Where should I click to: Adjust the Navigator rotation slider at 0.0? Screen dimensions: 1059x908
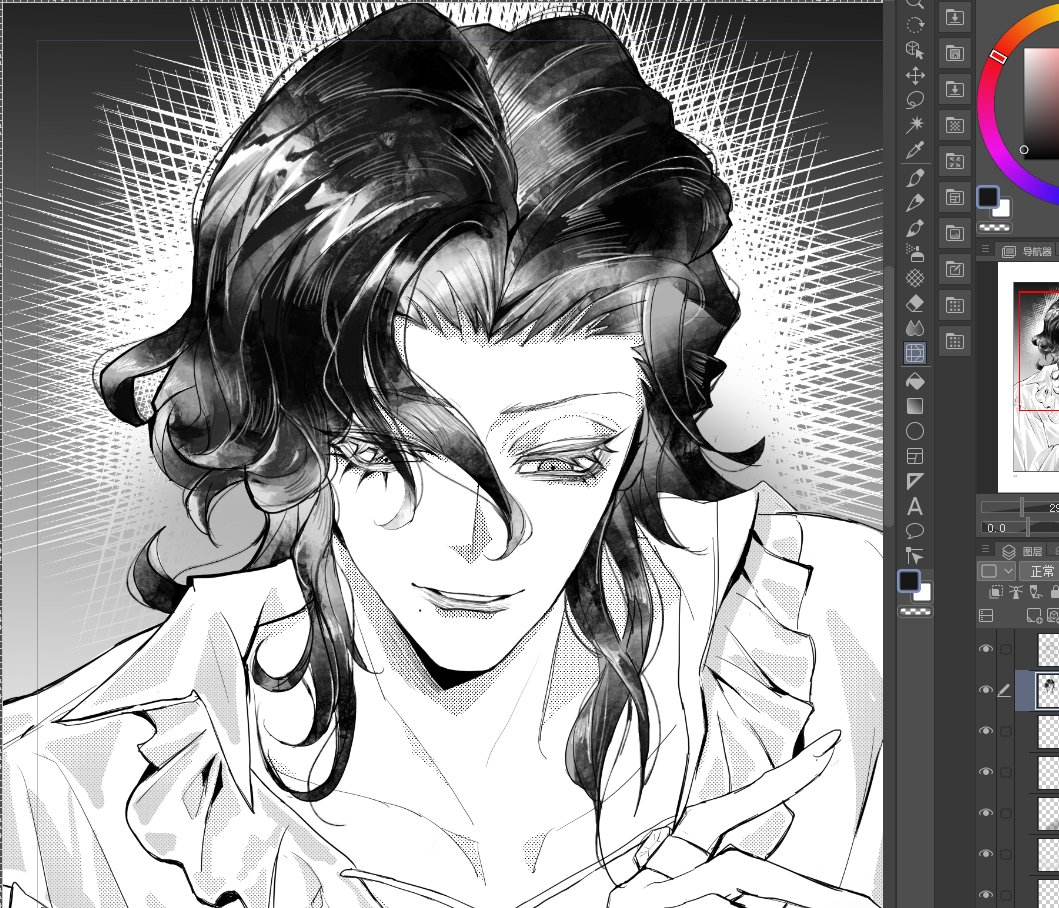[1019, 527]
